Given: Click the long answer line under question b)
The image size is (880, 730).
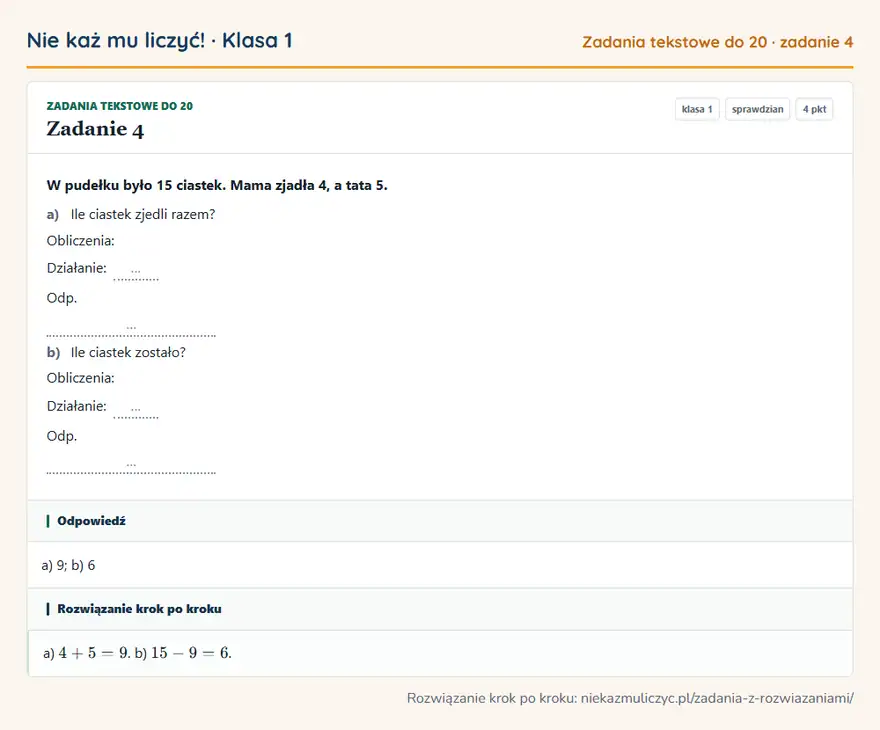Looking at the screenshot, I should click(x=131, y=467).
